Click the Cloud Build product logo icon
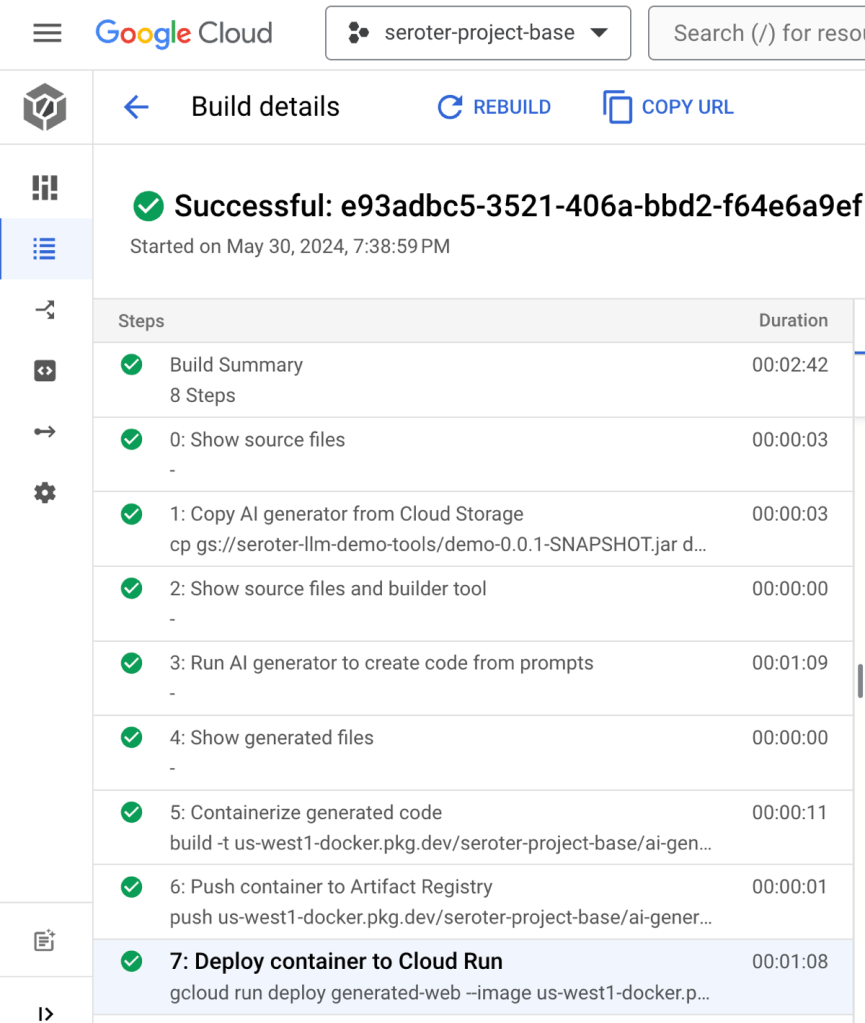The image size is (865, 1023). pyautogui.click(x=45, y=107)
